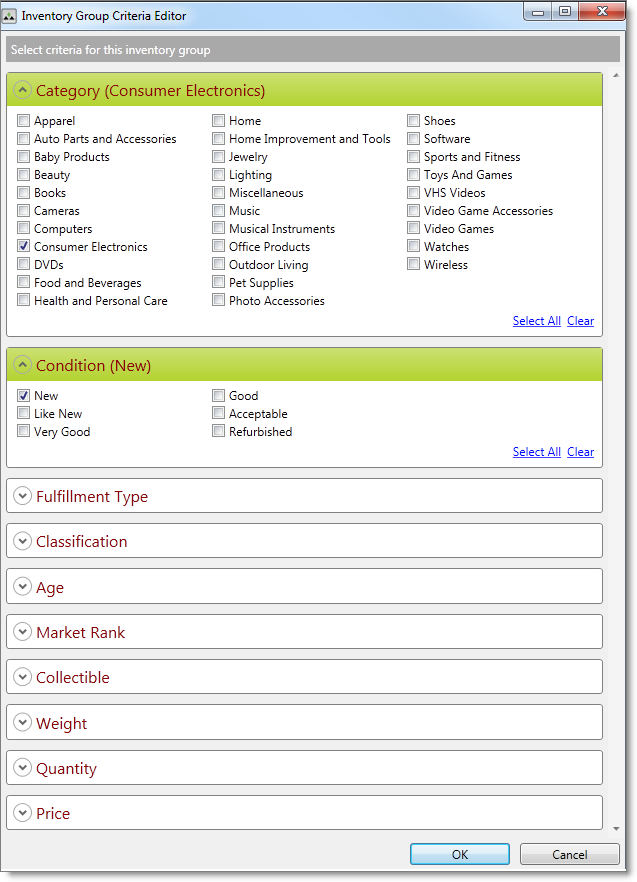Click the Age section chevron icon
The image size is (637, 882).
[22, 587]
